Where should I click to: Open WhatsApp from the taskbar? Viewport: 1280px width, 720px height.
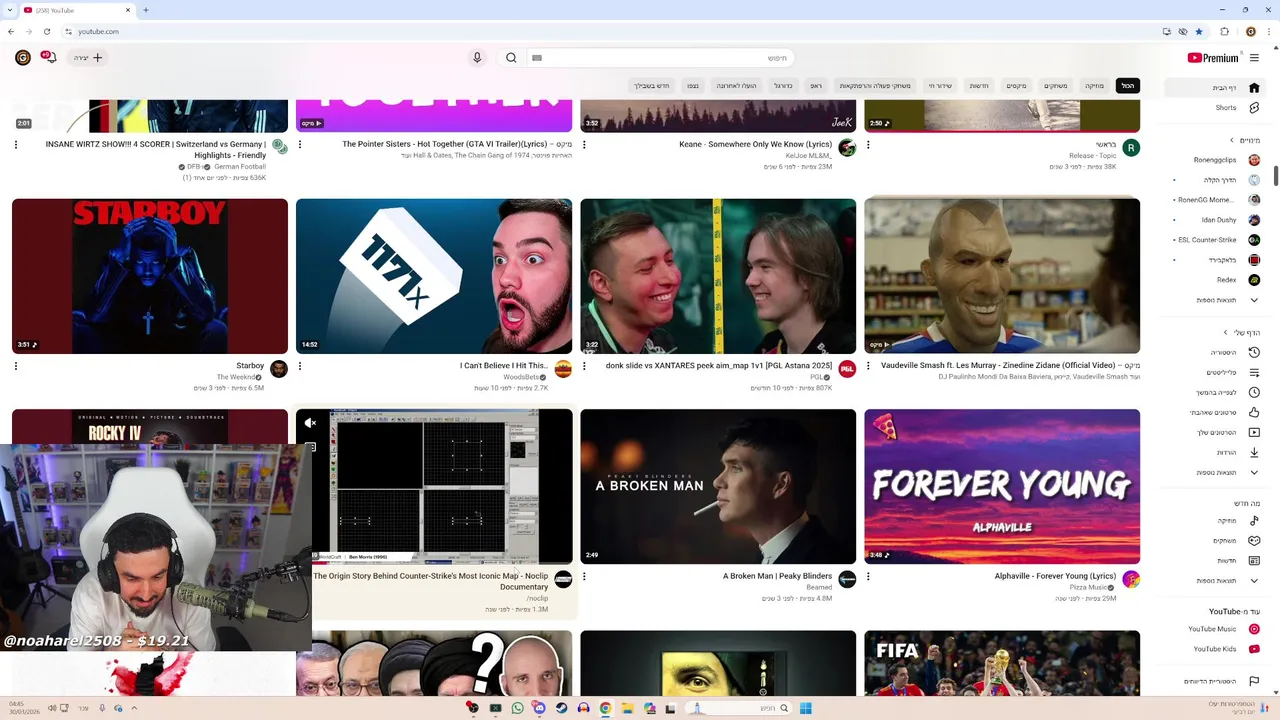tap(517, 708)
